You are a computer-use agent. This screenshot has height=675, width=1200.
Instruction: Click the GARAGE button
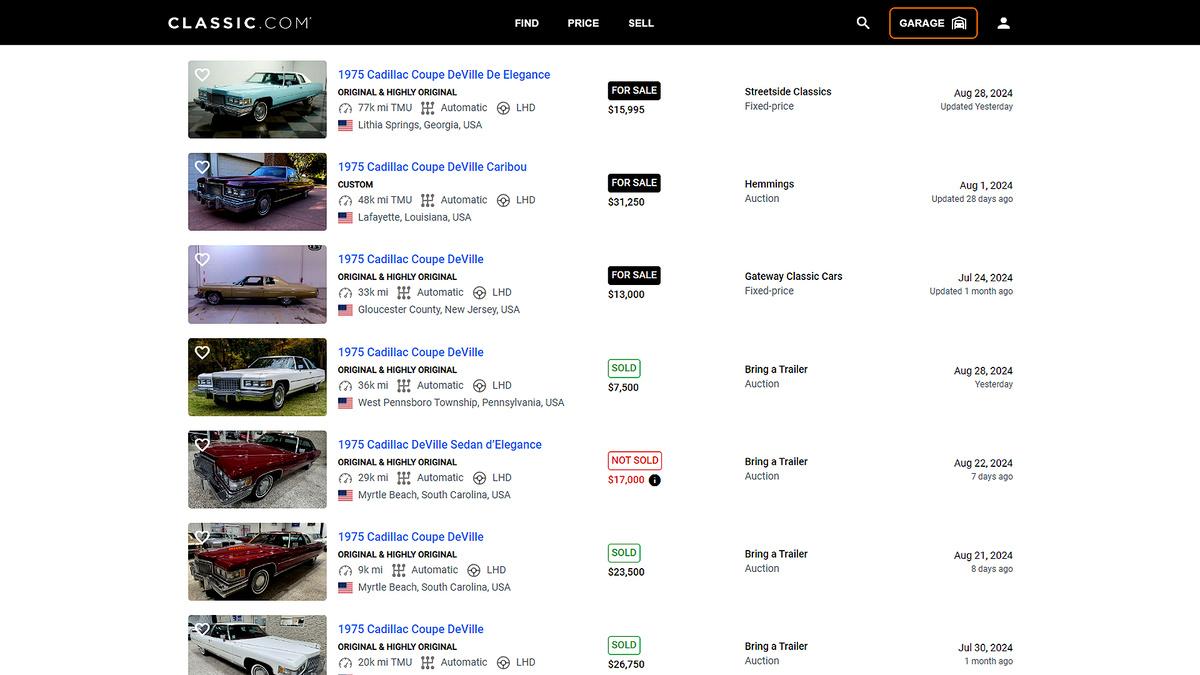pyautogui.click(x=932, y=23)
